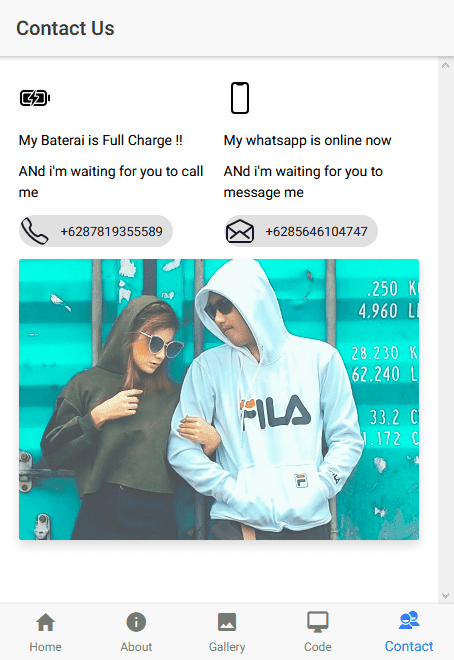Message the WhatsApp number +6285646104747 chip

point(301,231)
